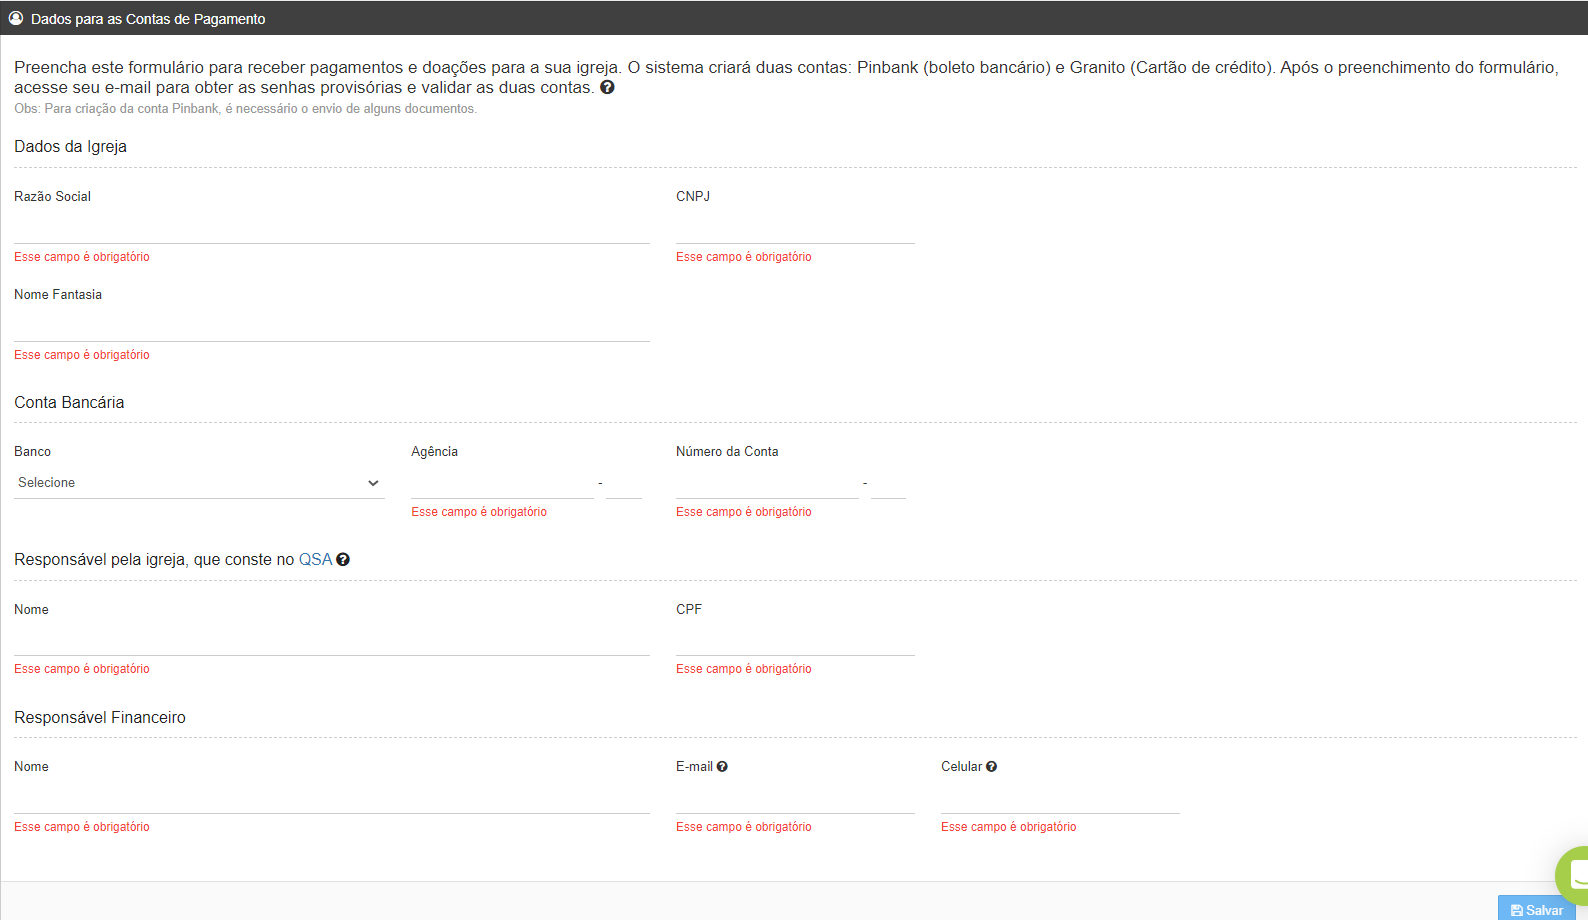Click the user icon in the header bar
Viewport: 1588px width, 920px height.
click(16, 18)
